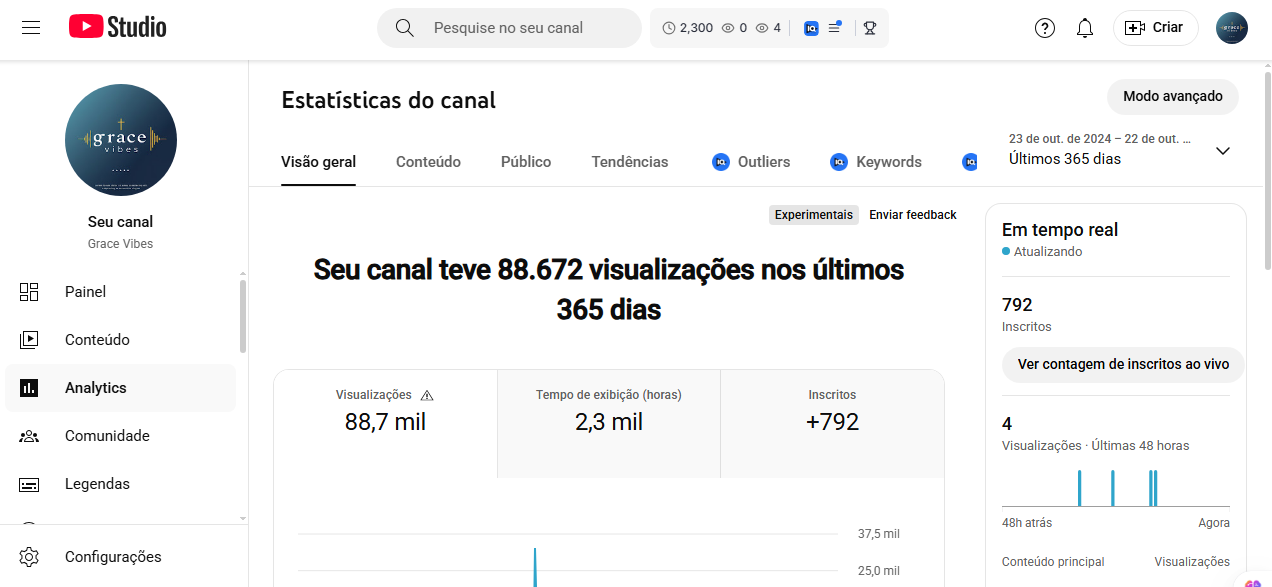Select the Inscritos +792 metric card
Image resolution: width=1272 pixels, height=587 pixels.
832,424
